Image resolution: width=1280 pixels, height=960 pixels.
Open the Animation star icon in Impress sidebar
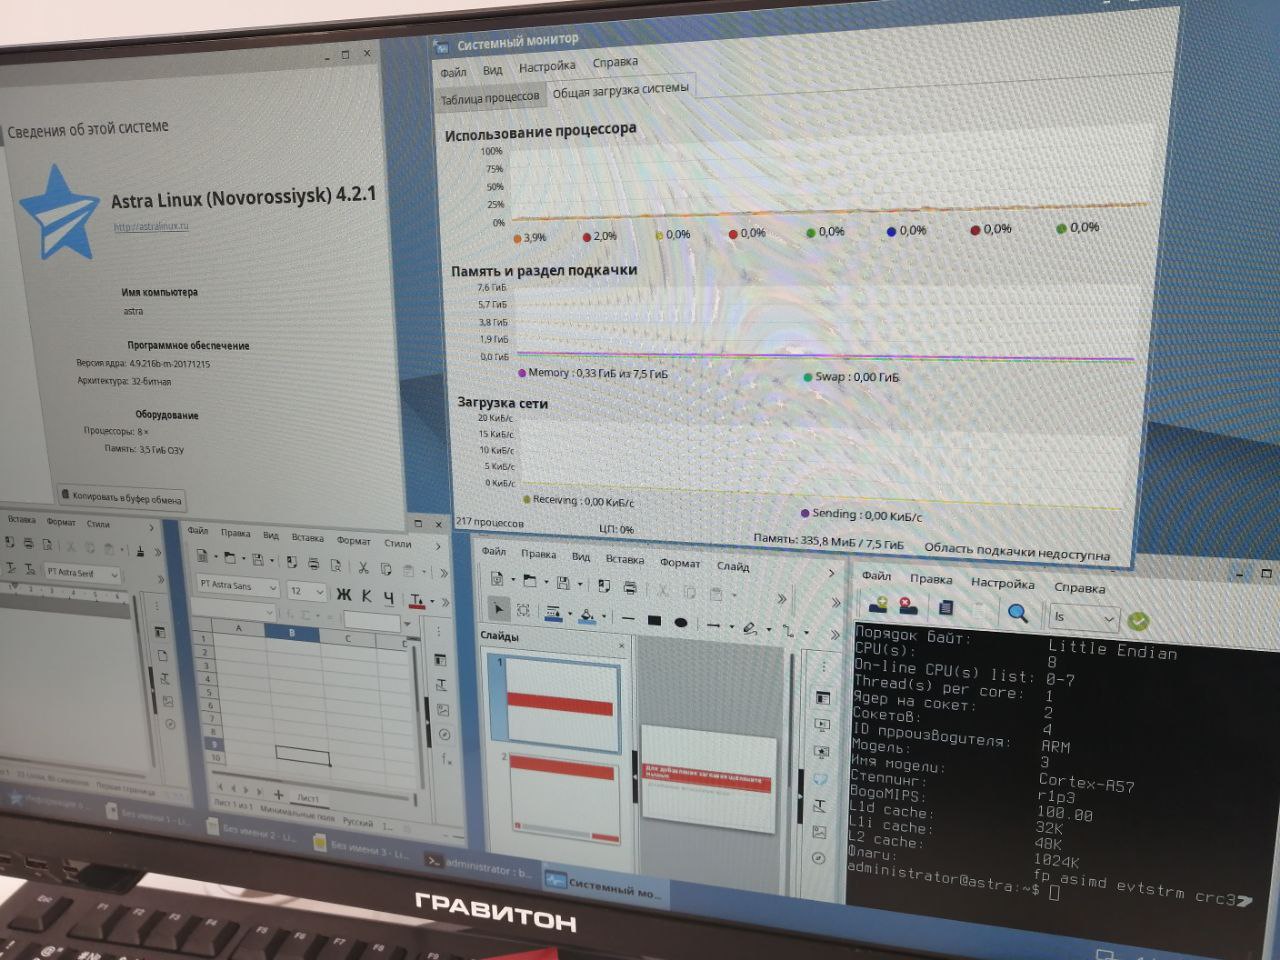(822, 752)
